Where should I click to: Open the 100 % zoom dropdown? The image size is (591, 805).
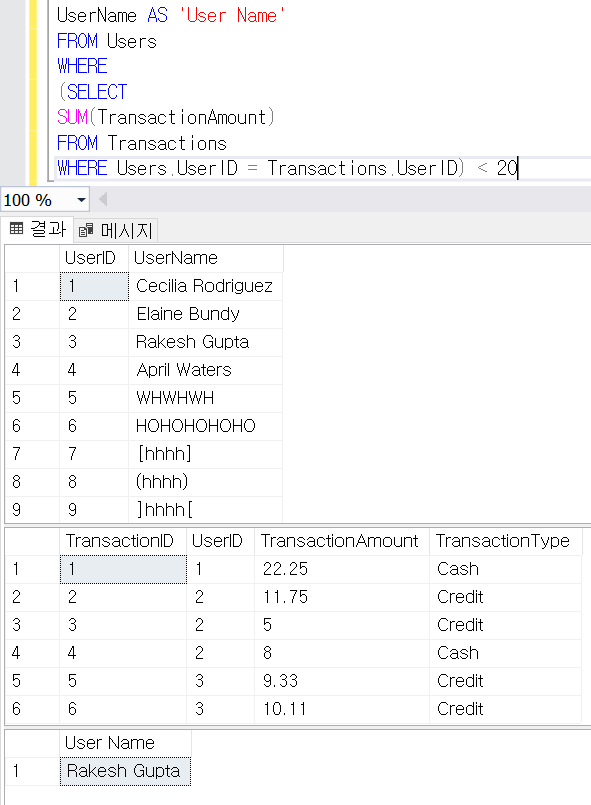click(x=81, y=200)
